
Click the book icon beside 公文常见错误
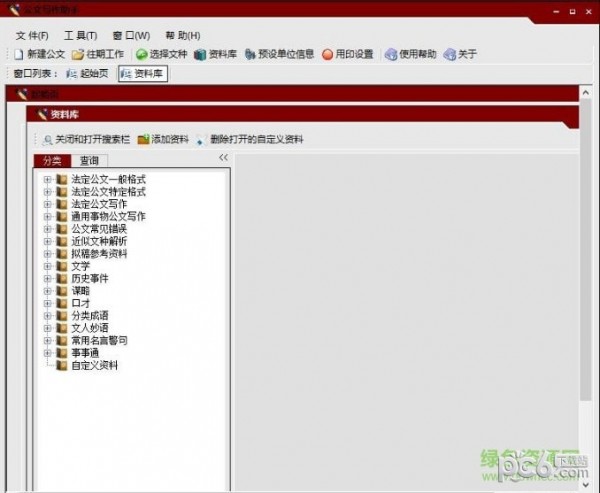(62, 229)
